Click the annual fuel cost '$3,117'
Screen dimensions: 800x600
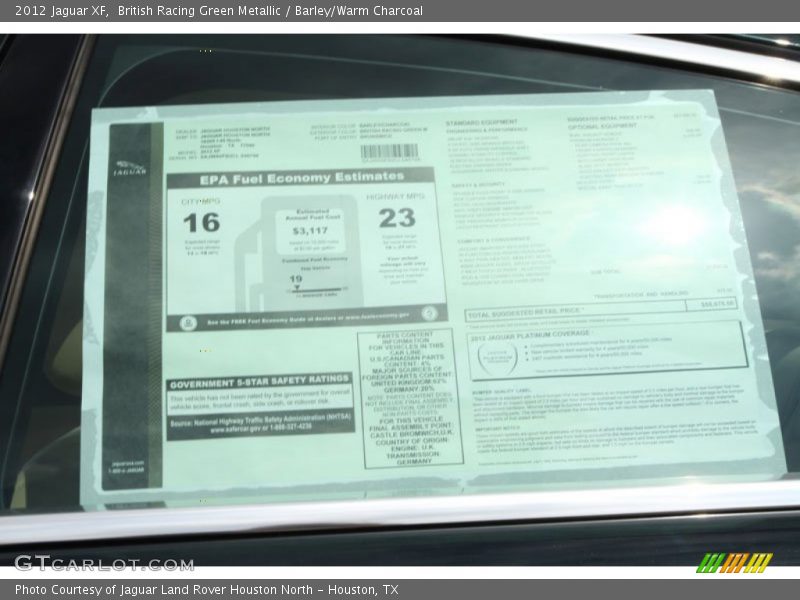pyautogui.click(x=310, y=231)
